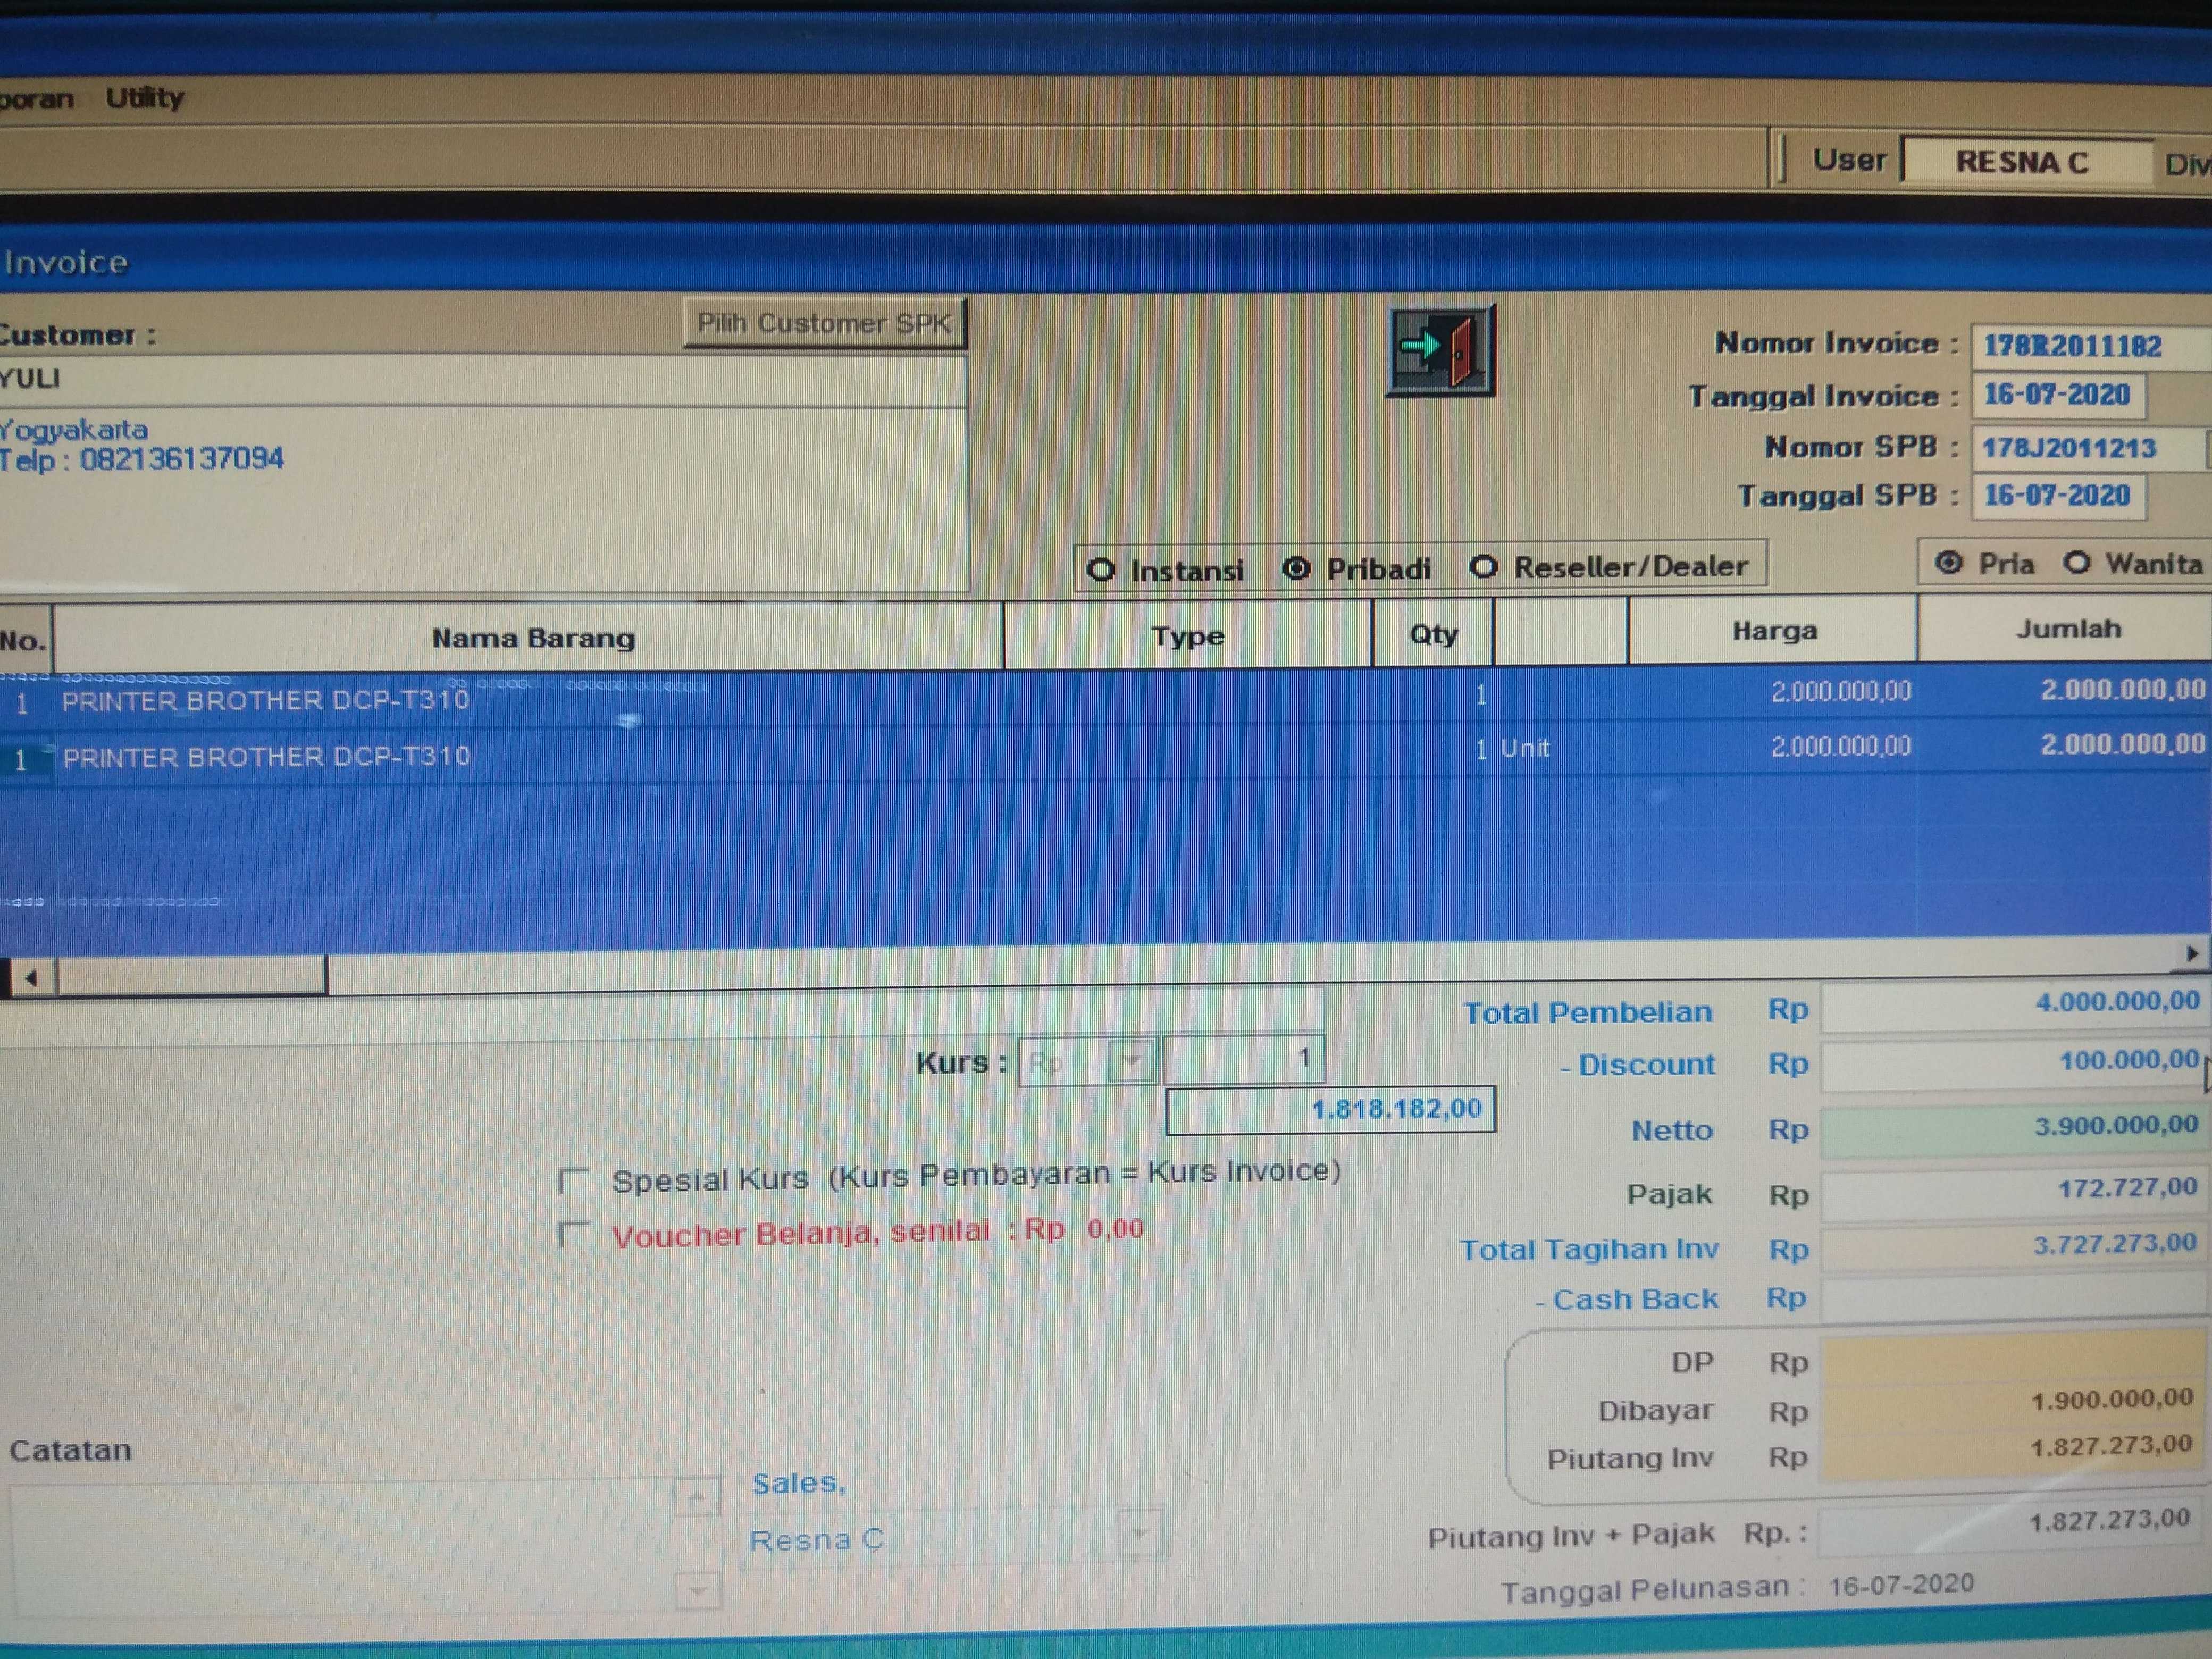Click the exit door icon button
The image size is (2212, 1659).
click(1440, 350)
